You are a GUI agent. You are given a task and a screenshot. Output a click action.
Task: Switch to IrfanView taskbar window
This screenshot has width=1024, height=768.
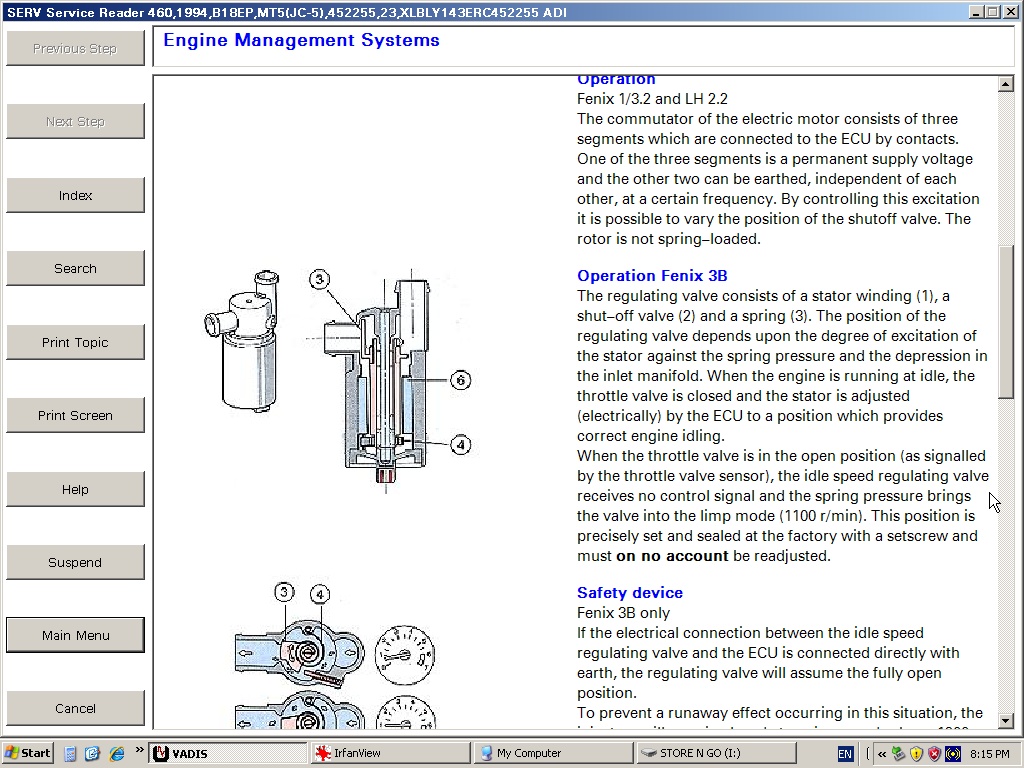[390, 753]
